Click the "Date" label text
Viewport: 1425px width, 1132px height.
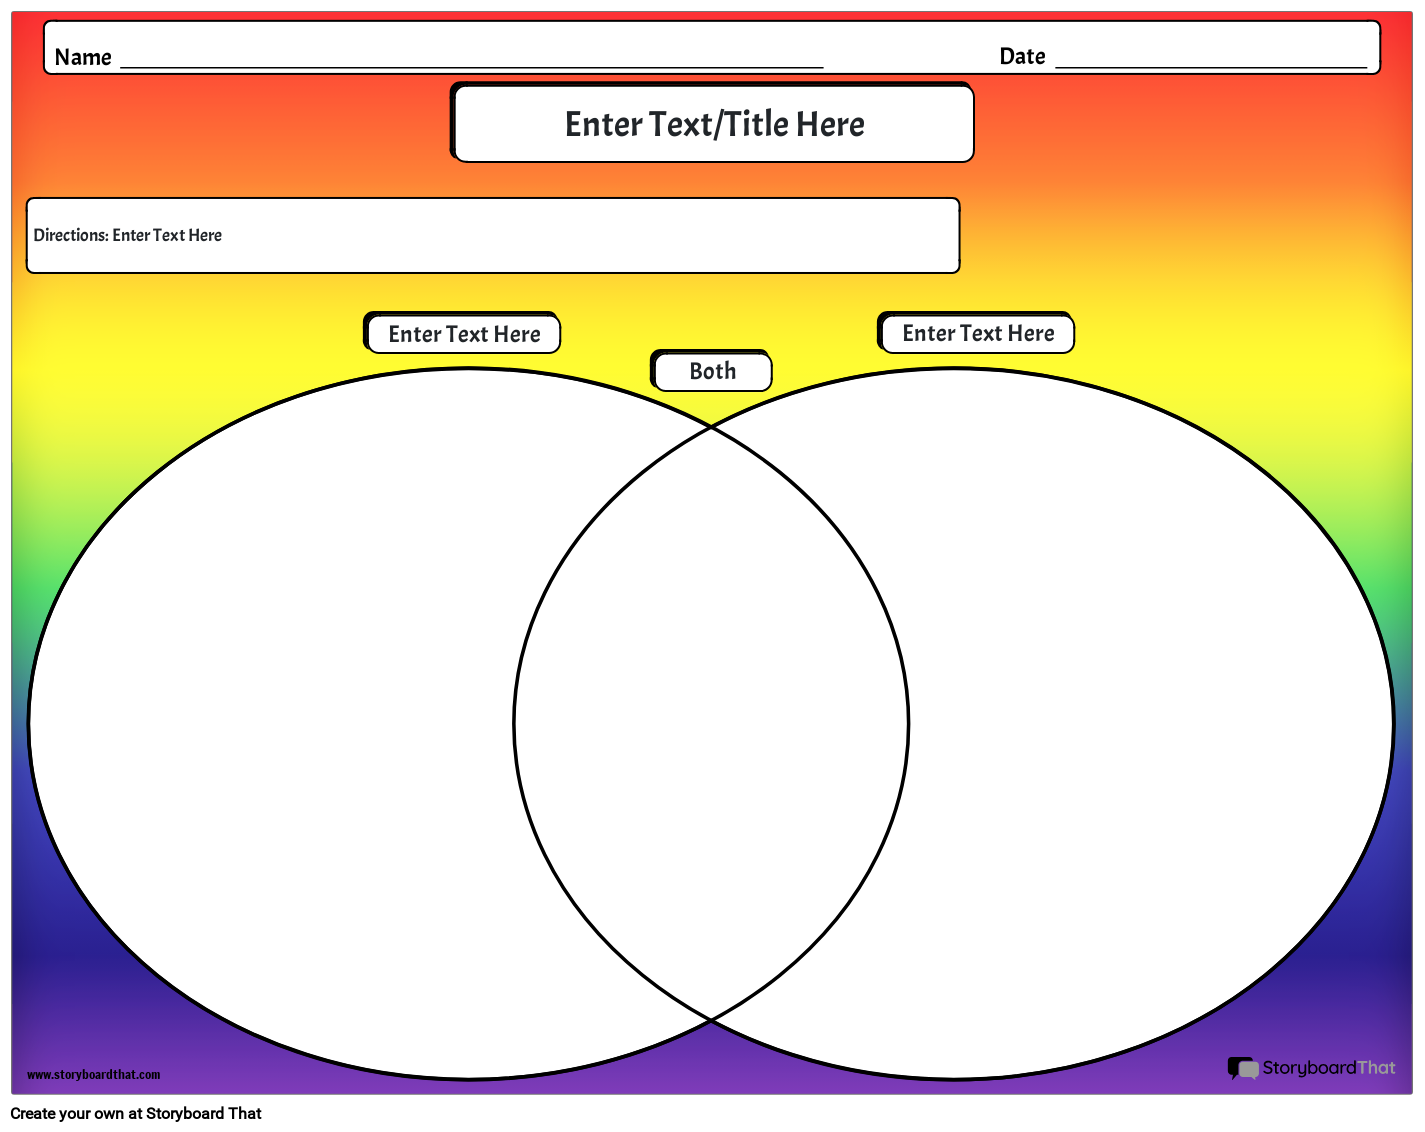tap(1022, 57)
